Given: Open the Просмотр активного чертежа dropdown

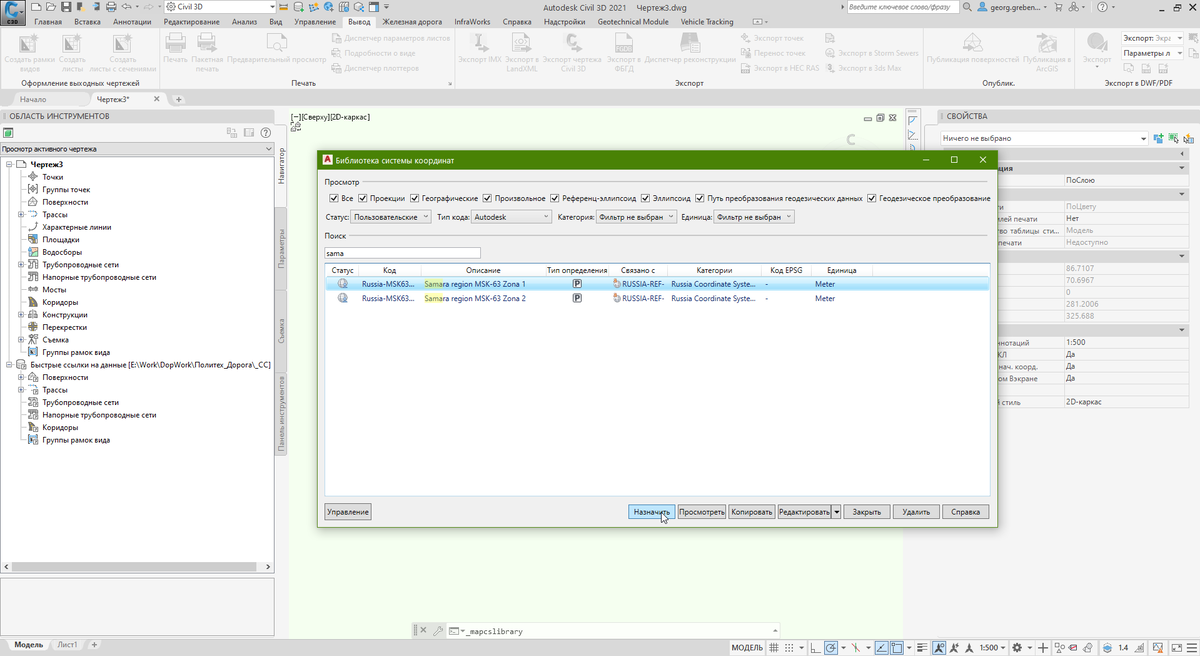Looking at the screenshot, I should (x=137, y=149).
